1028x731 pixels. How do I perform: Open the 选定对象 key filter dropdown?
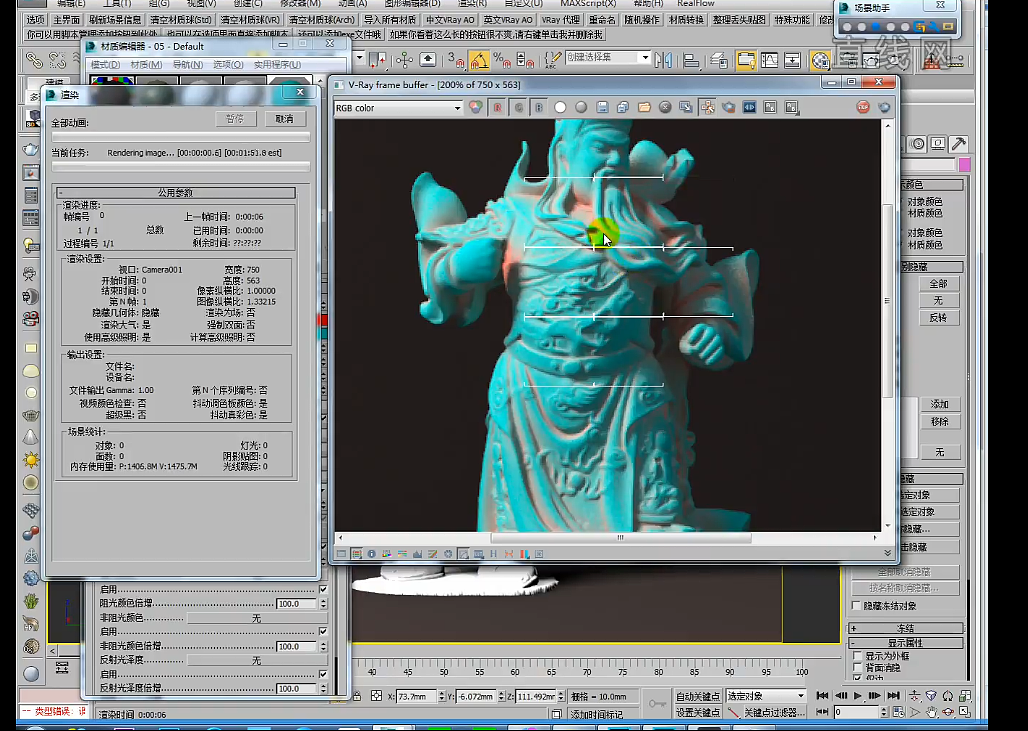[x=765, y=696]
